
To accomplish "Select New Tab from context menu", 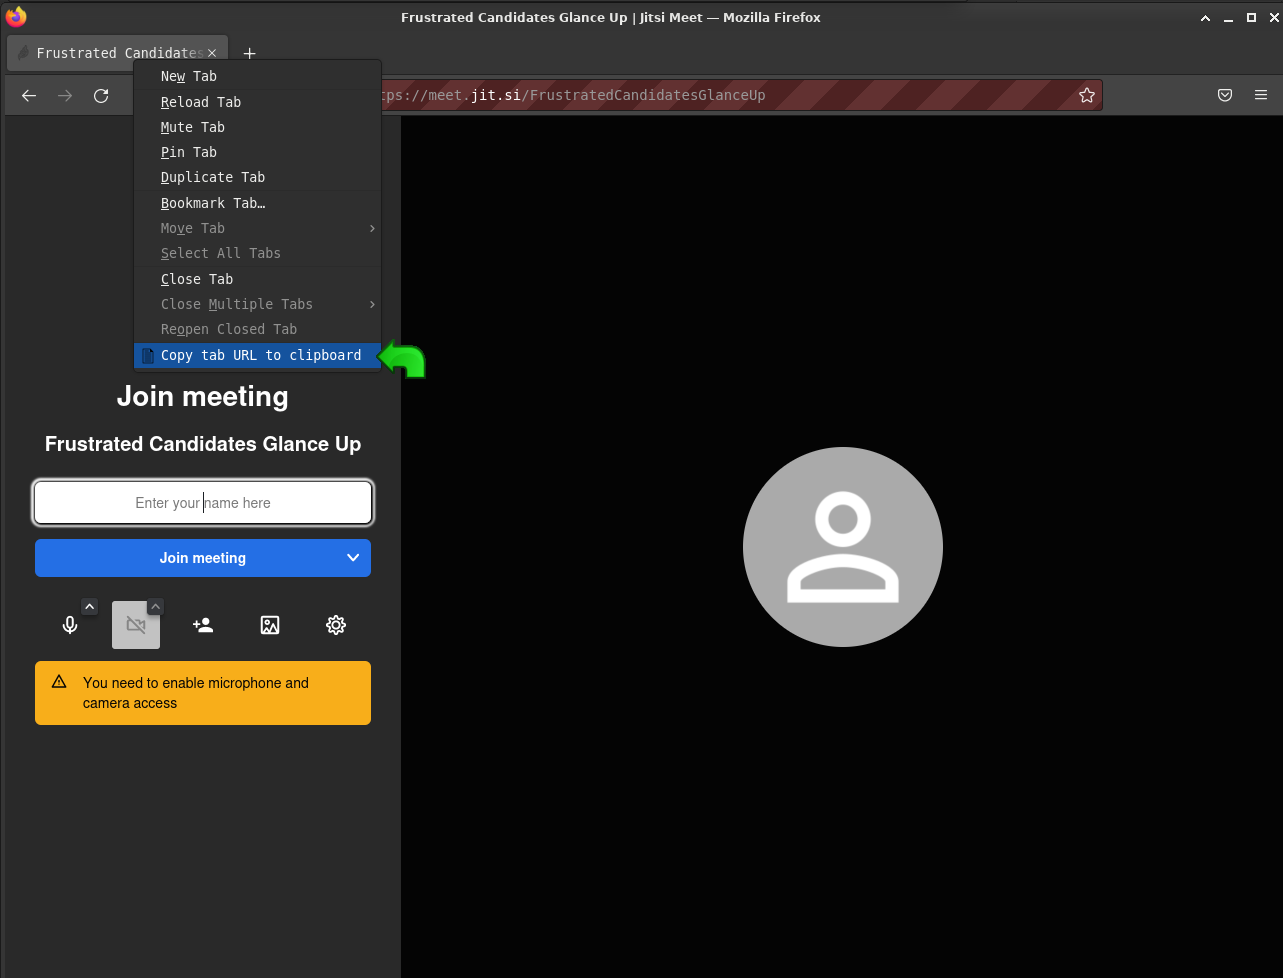I will click(257, 76).
